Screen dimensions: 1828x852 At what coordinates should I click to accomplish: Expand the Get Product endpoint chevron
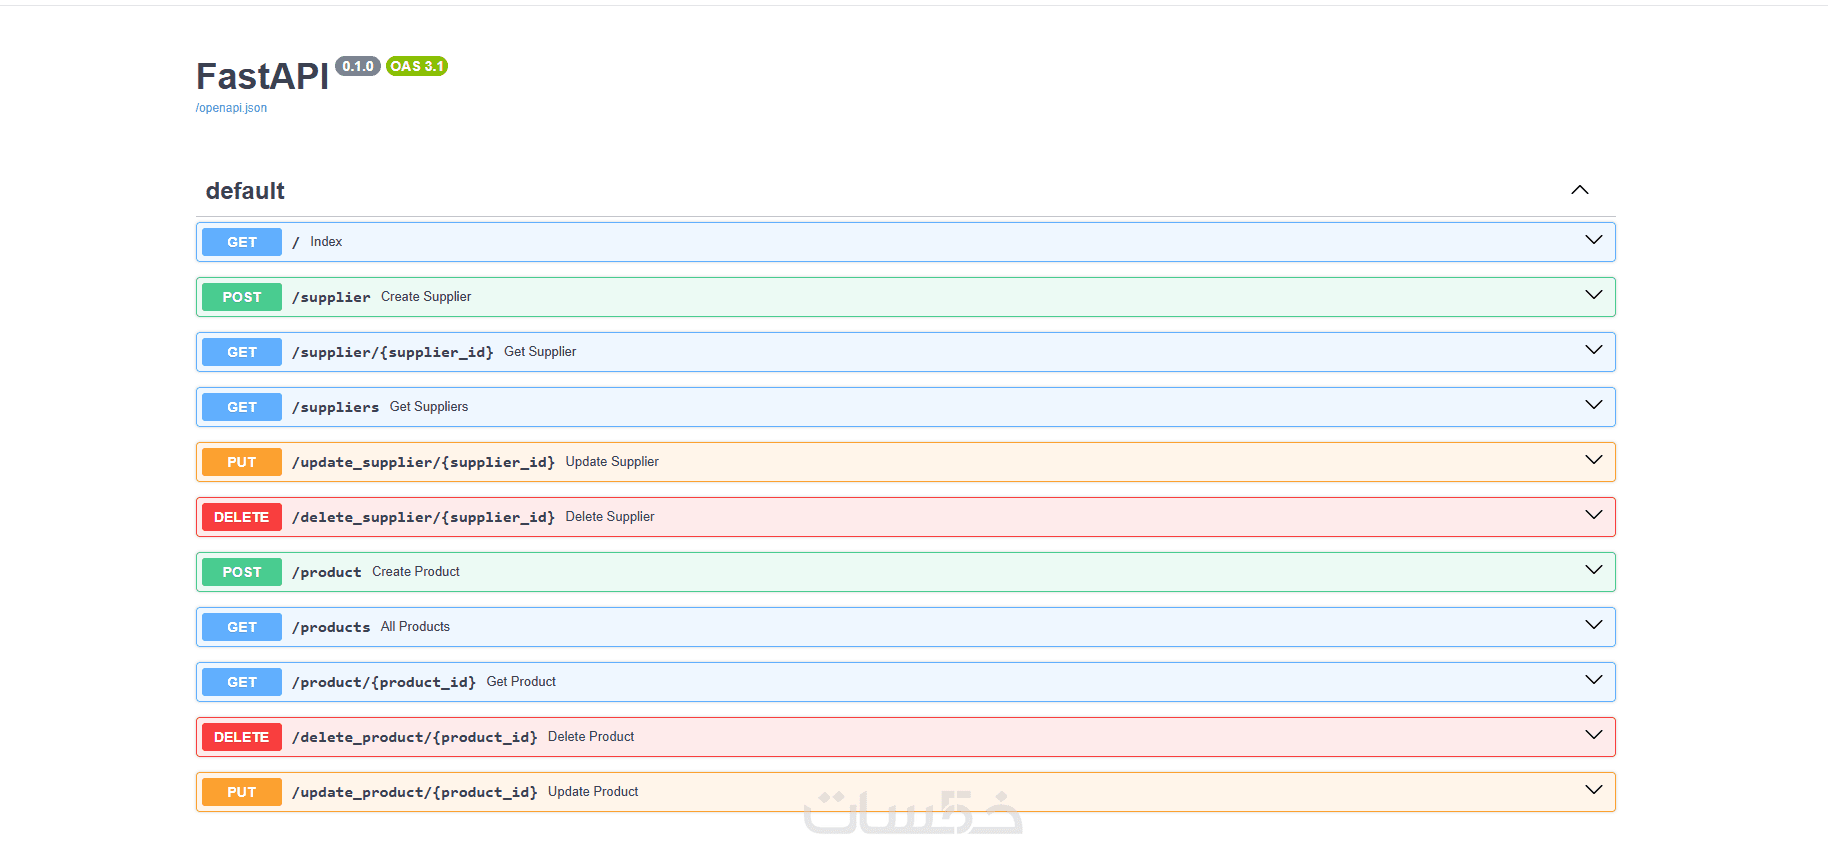(1594, 680)
